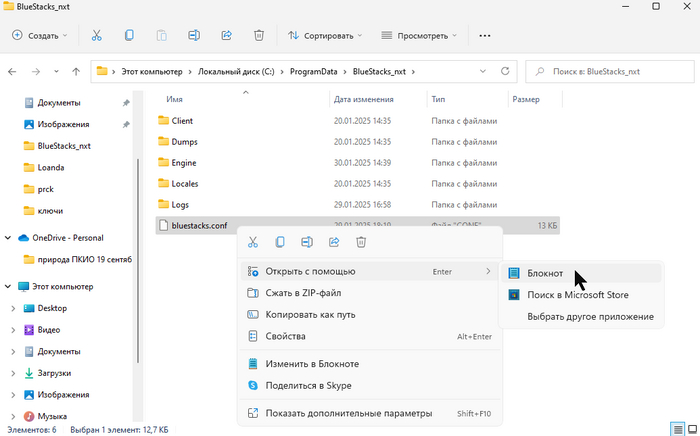Open the recent locations chevron next to forward arrow

pyautogui.click(x=56, y=71)
